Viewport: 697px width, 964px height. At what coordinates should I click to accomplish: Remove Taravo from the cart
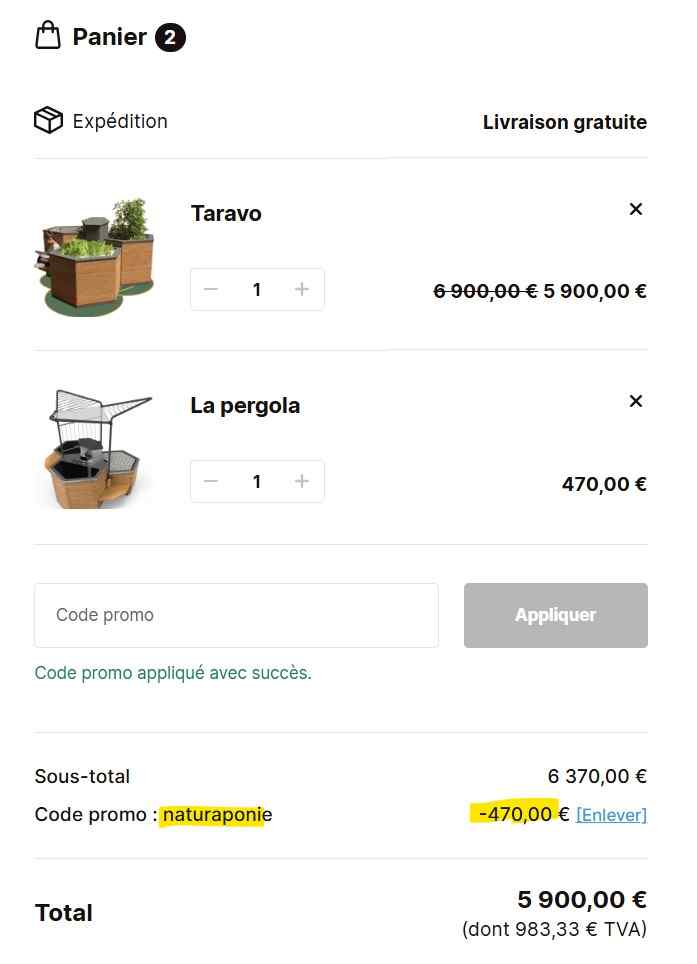(635, 209)
